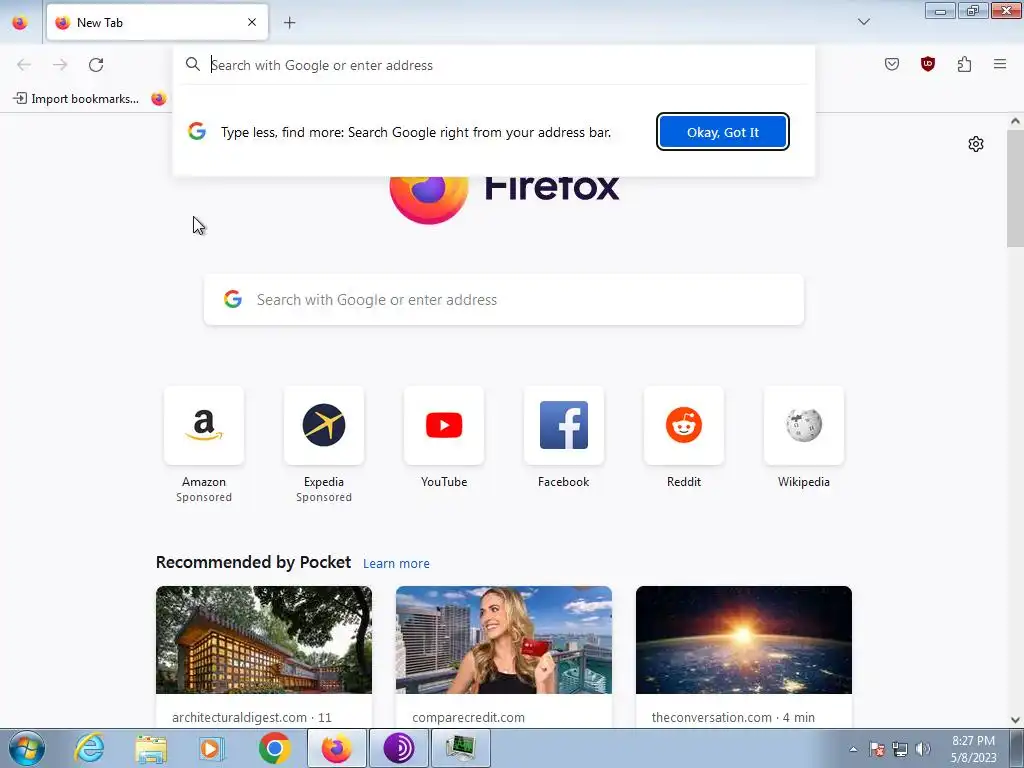Screen dimensions: 1024x768
Task: Open the network tray icon
Action: [x=901, y=749]
